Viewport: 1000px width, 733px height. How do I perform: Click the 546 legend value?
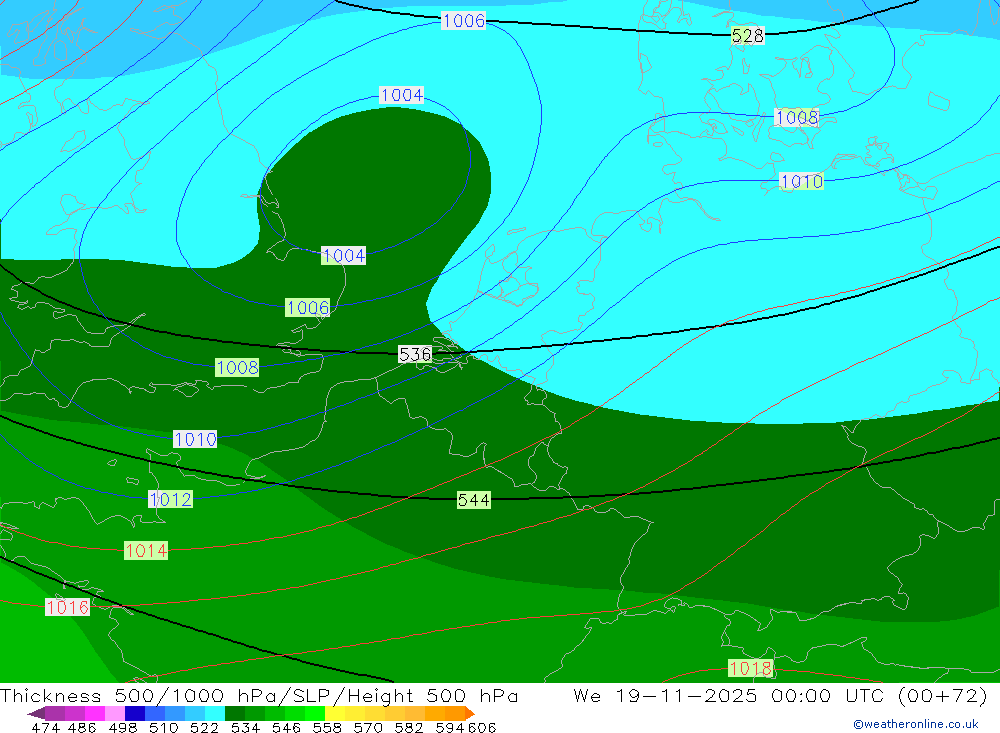coord(286,727)
